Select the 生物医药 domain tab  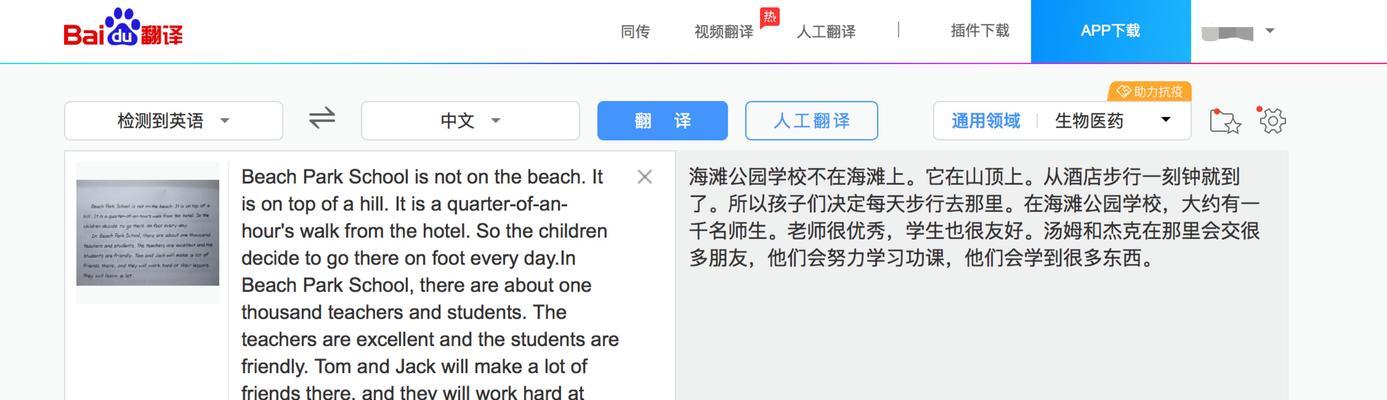[1090, 121]
